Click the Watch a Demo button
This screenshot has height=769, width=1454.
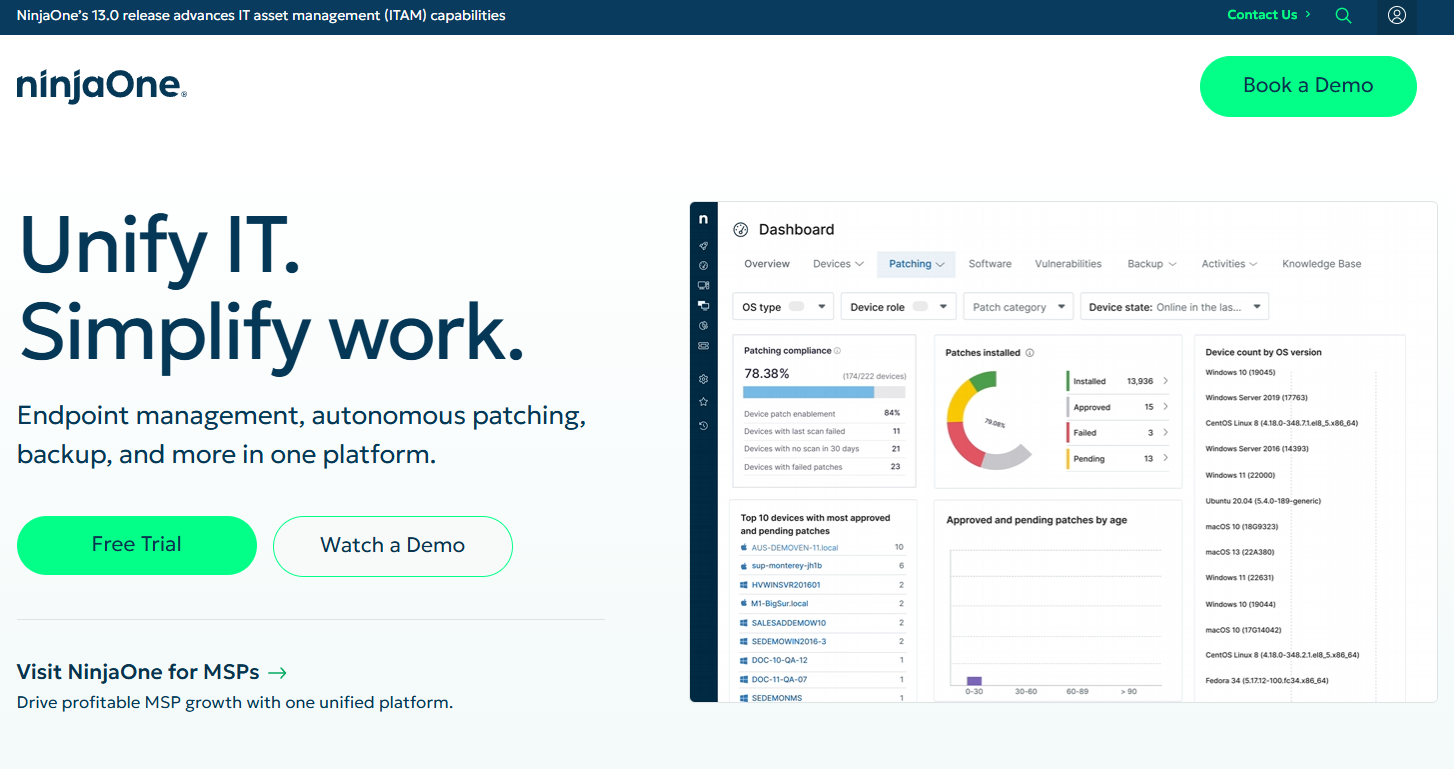(x=393, y=546)
